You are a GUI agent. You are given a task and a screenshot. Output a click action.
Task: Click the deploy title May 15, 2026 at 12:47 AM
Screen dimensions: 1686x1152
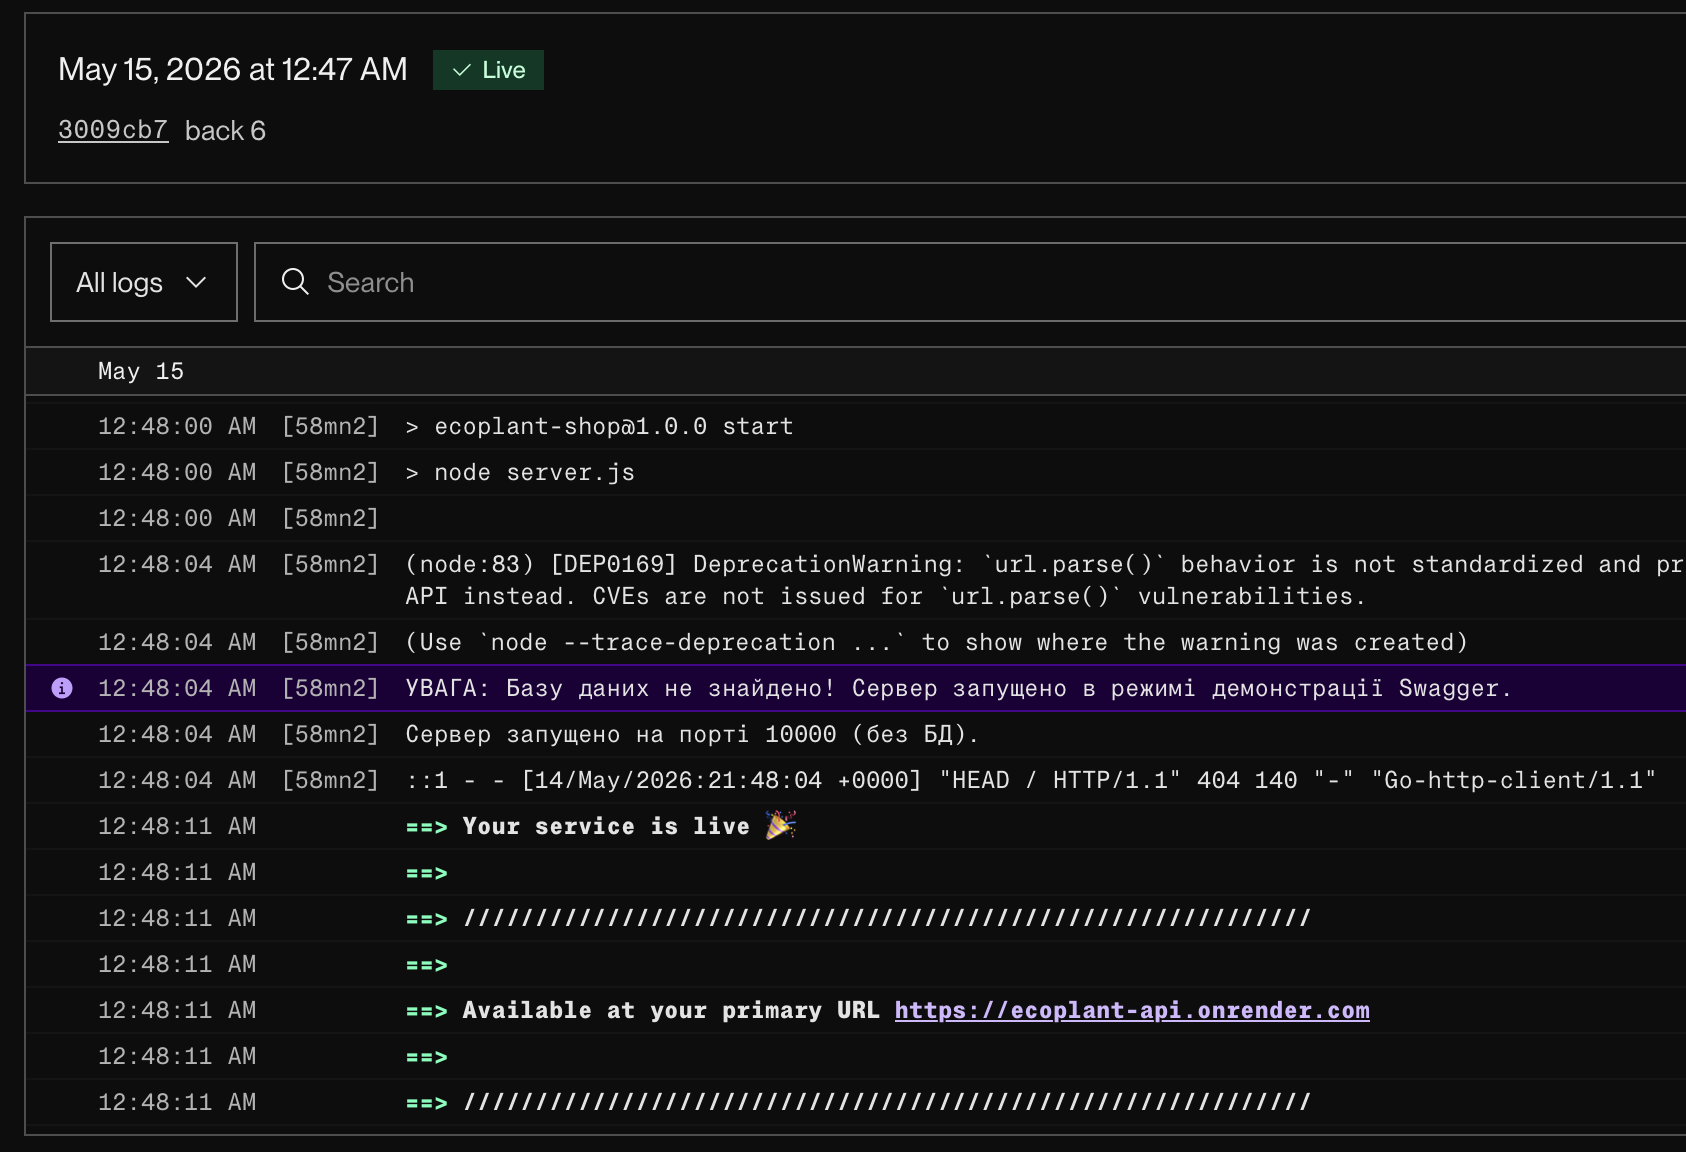pos(233,69)
